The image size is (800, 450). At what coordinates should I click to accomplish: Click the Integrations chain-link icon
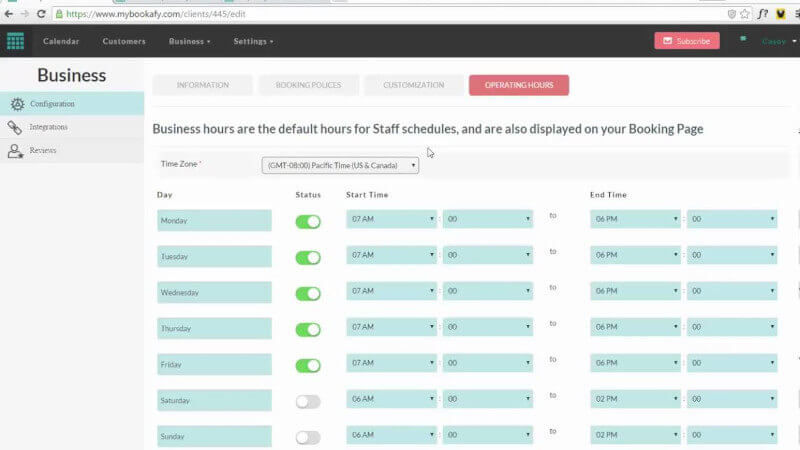pos(15,128)
